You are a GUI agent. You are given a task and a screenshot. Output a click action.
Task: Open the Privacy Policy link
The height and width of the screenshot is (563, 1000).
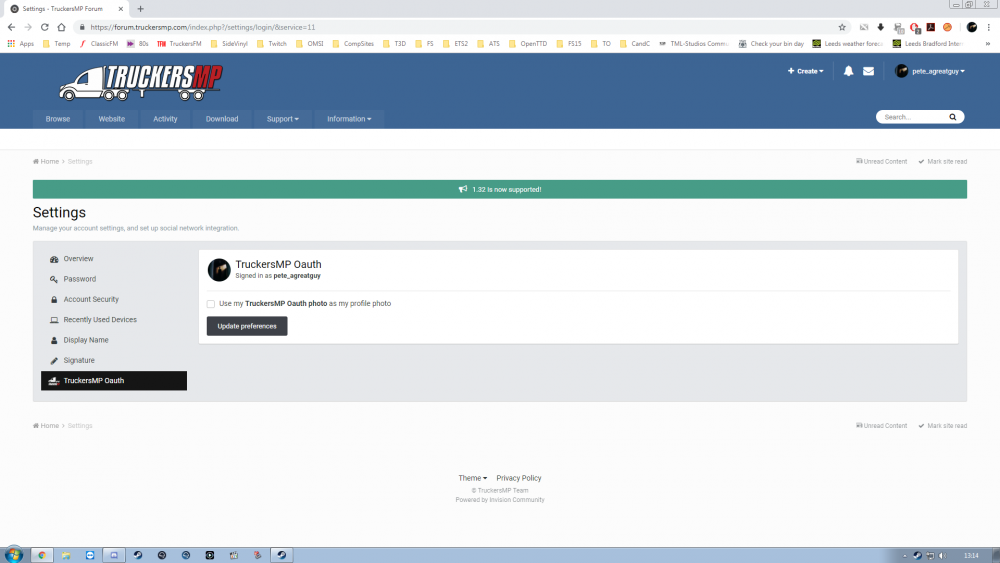pos(518,478)
